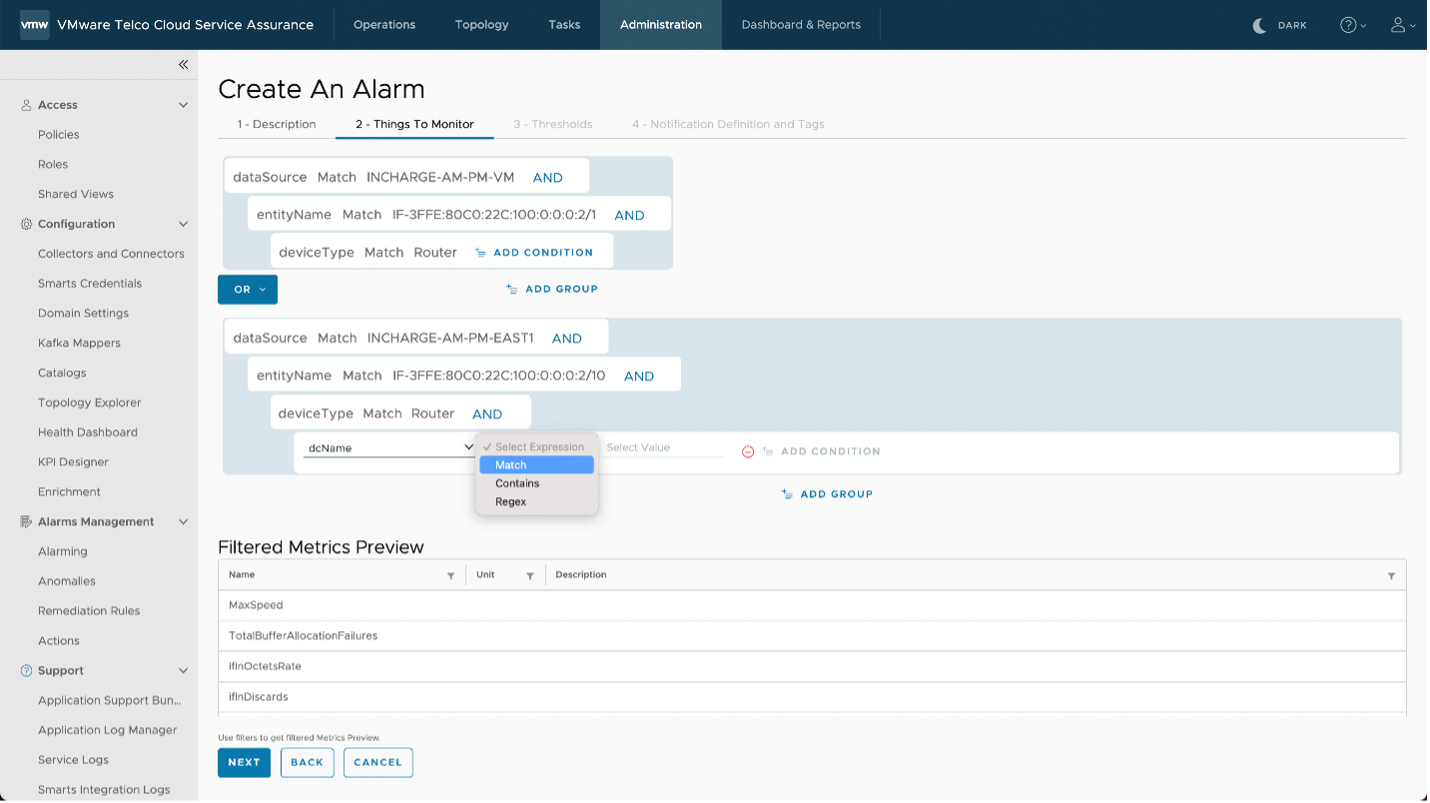Open the user profile menu
1430x803 pixels.
(1403, 25)
